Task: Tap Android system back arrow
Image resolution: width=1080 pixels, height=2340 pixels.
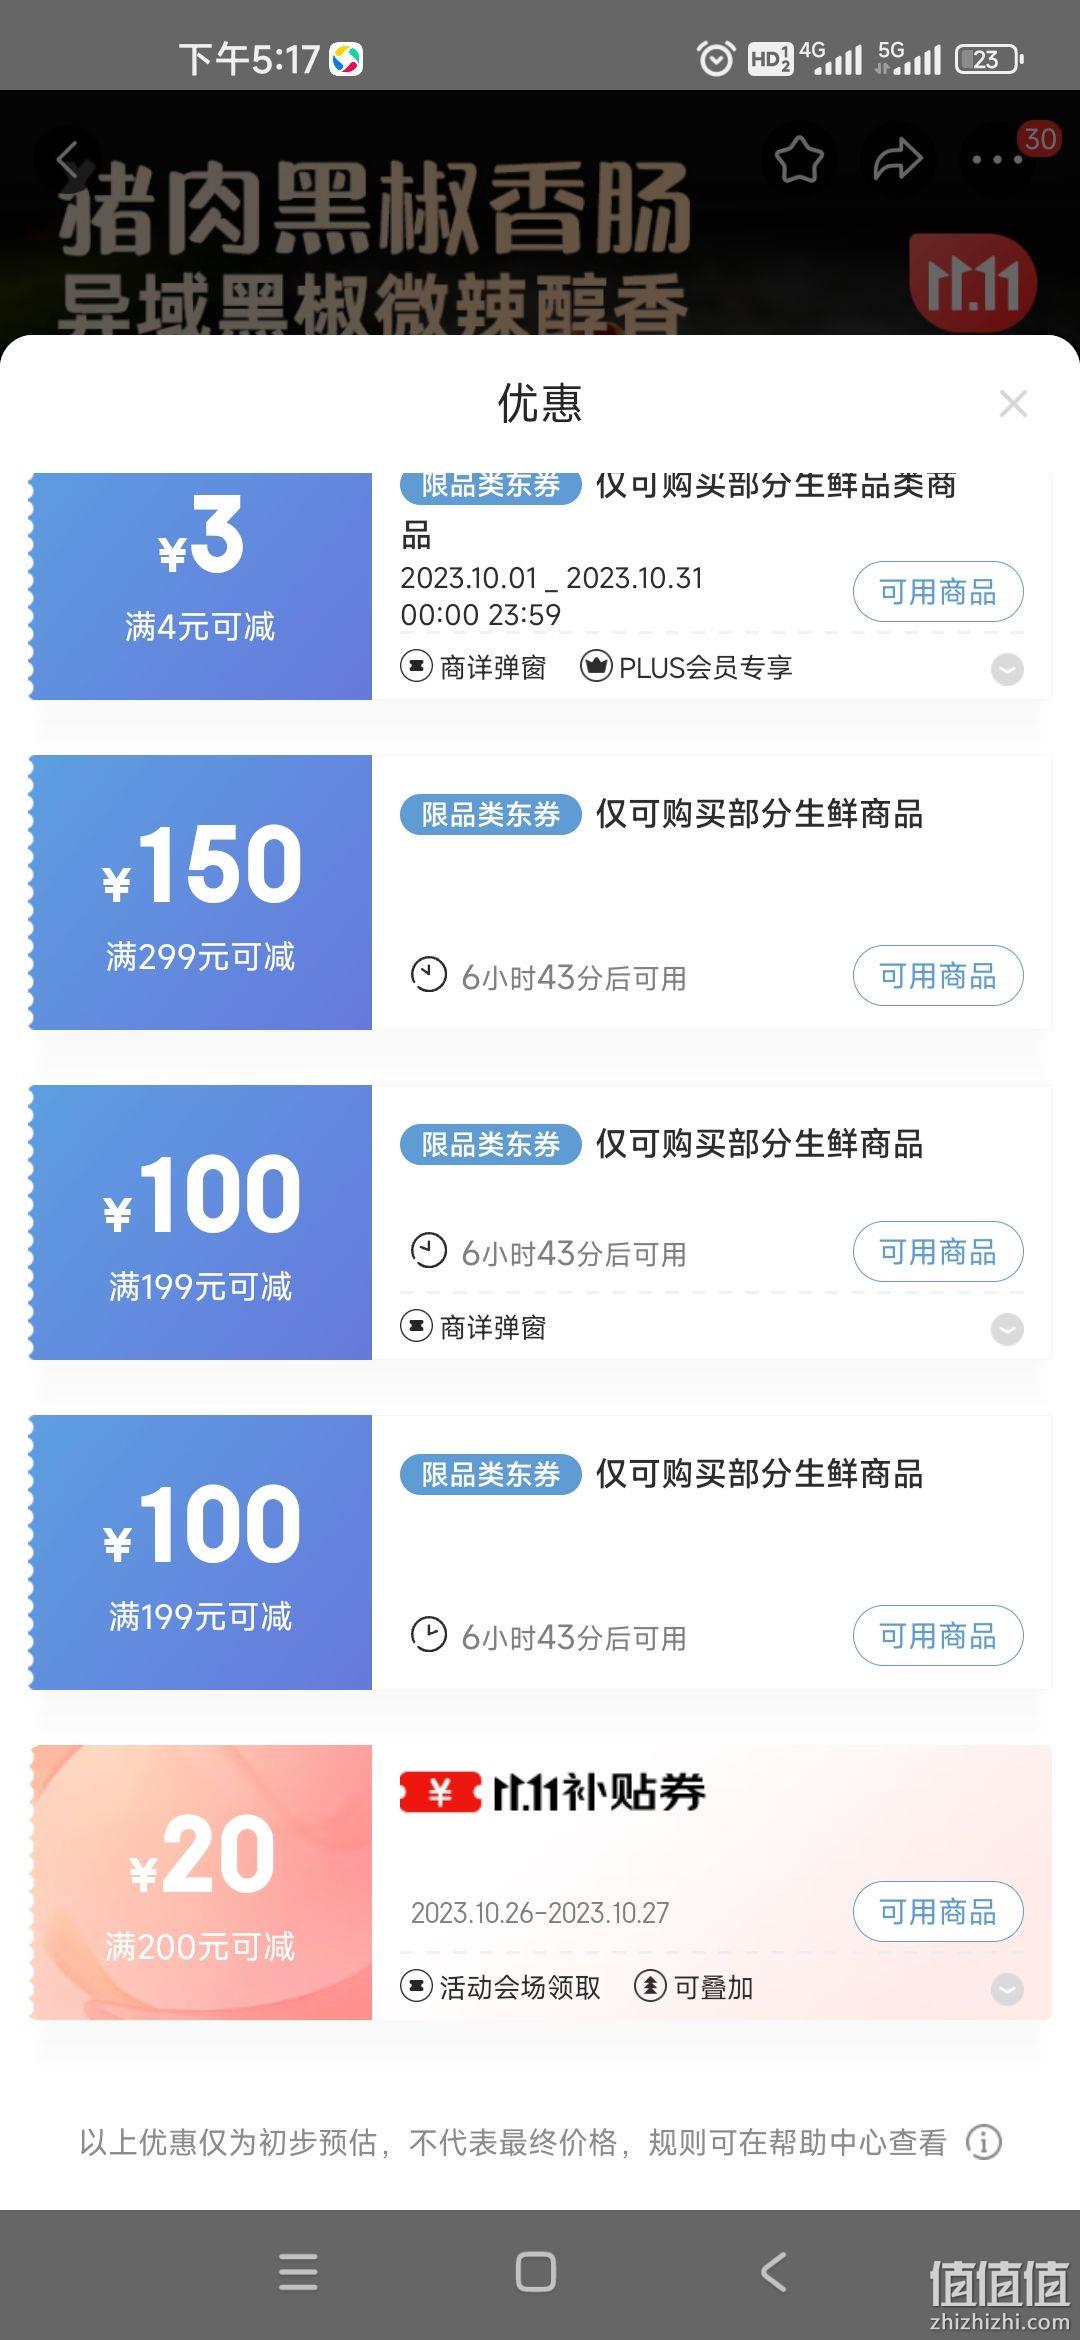Action: click(x=774, y=2272)
